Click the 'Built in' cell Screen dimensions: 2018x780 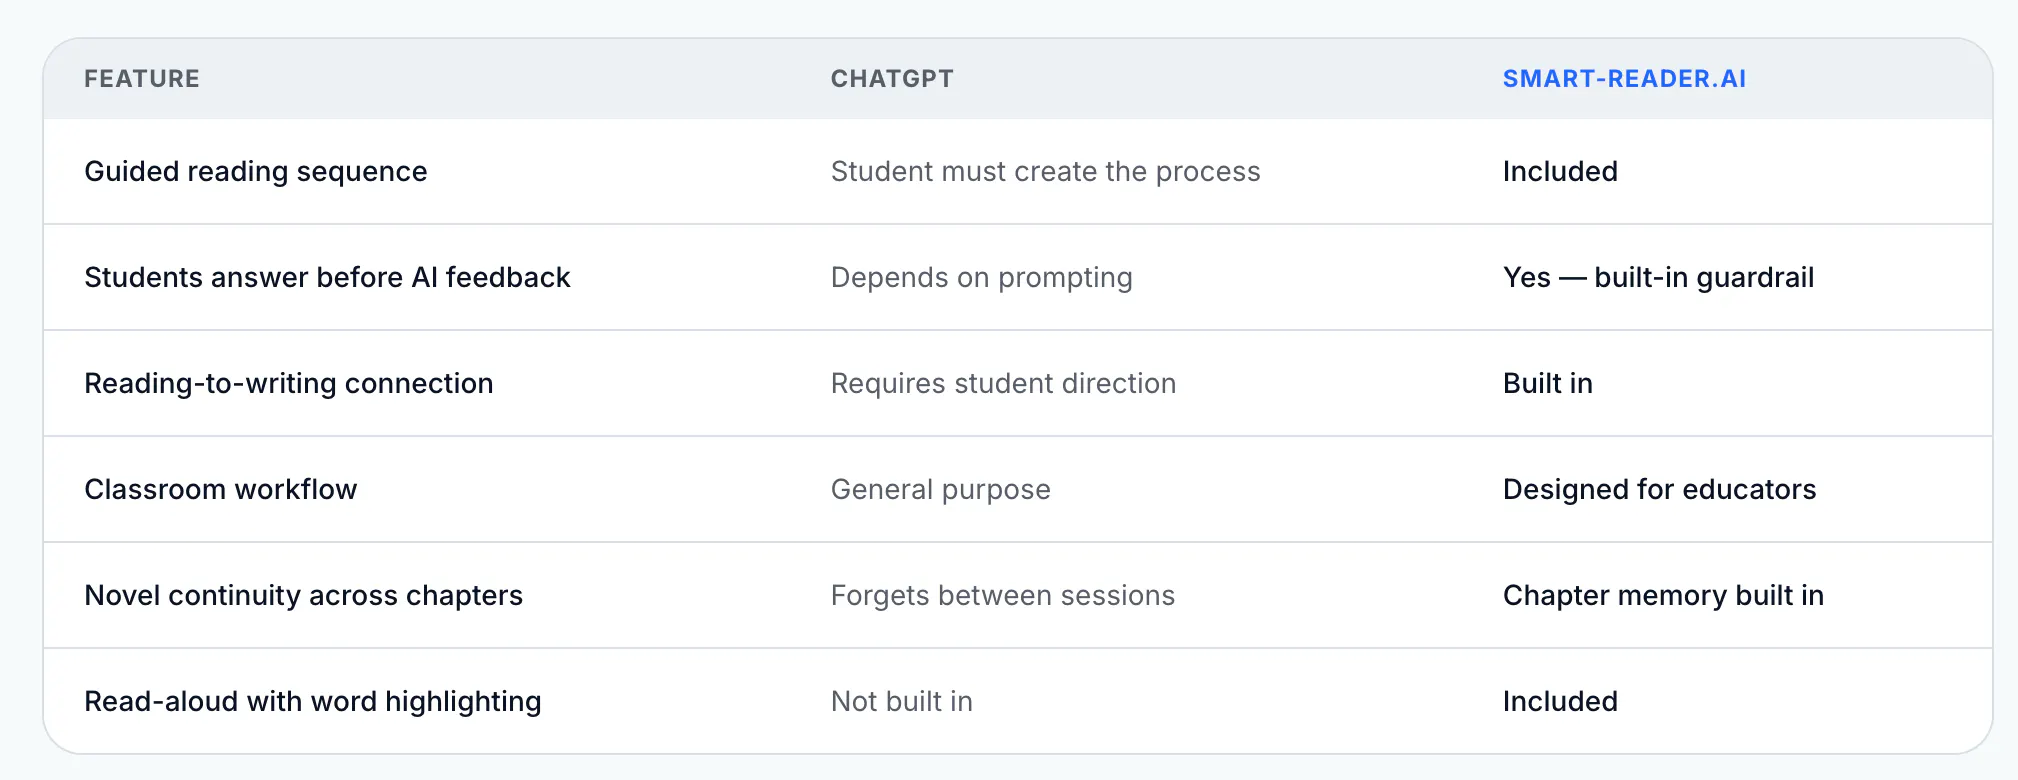point(1547,384)
